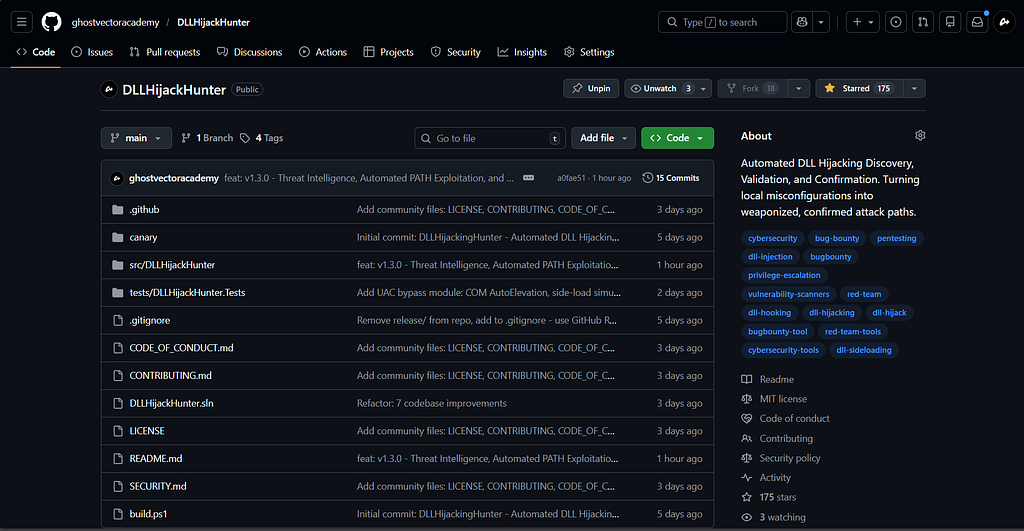Viewport: 1024px width, 531px height.
Task: Switch to the Issues tab
Action: (92, 52)
